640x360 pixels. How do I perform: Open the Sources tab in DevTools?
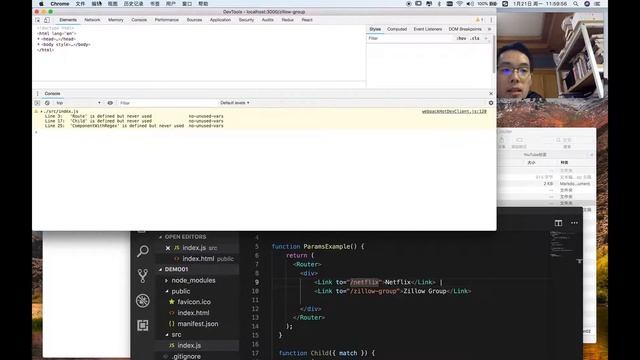point(194,20)
